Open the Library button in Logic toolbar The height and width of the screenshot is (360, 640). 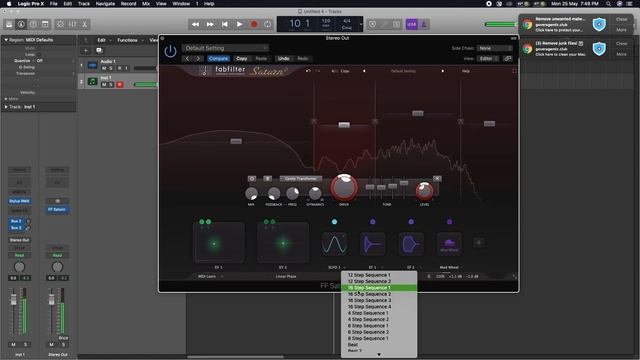[9, 24]
